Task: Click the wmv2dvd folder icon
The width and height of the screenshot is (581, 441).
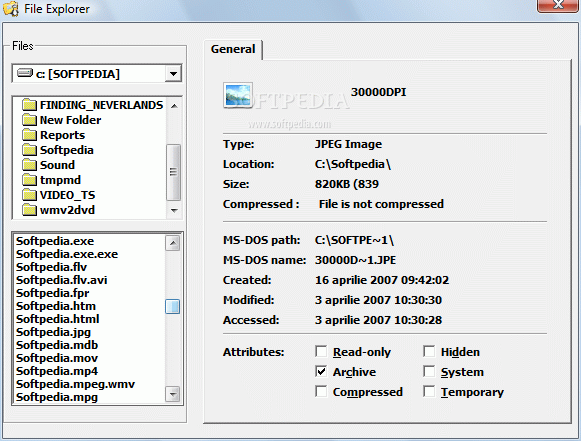Action: (29, 210)
